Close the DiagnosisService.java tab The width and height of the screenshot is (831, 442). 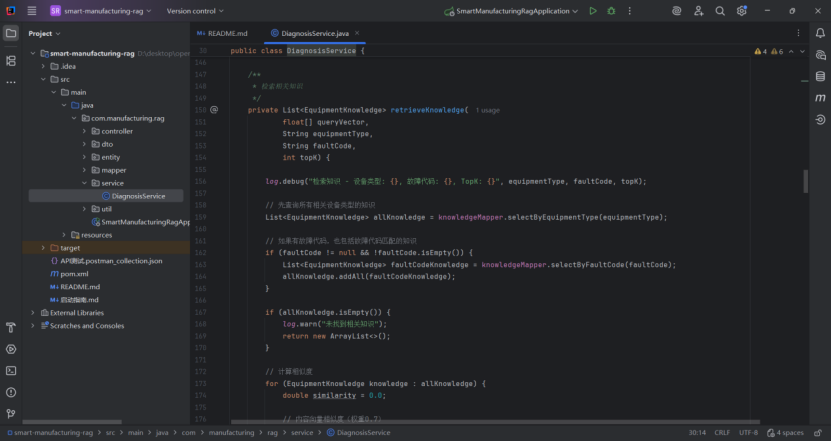pyautogui.click(x=357, y=33)
